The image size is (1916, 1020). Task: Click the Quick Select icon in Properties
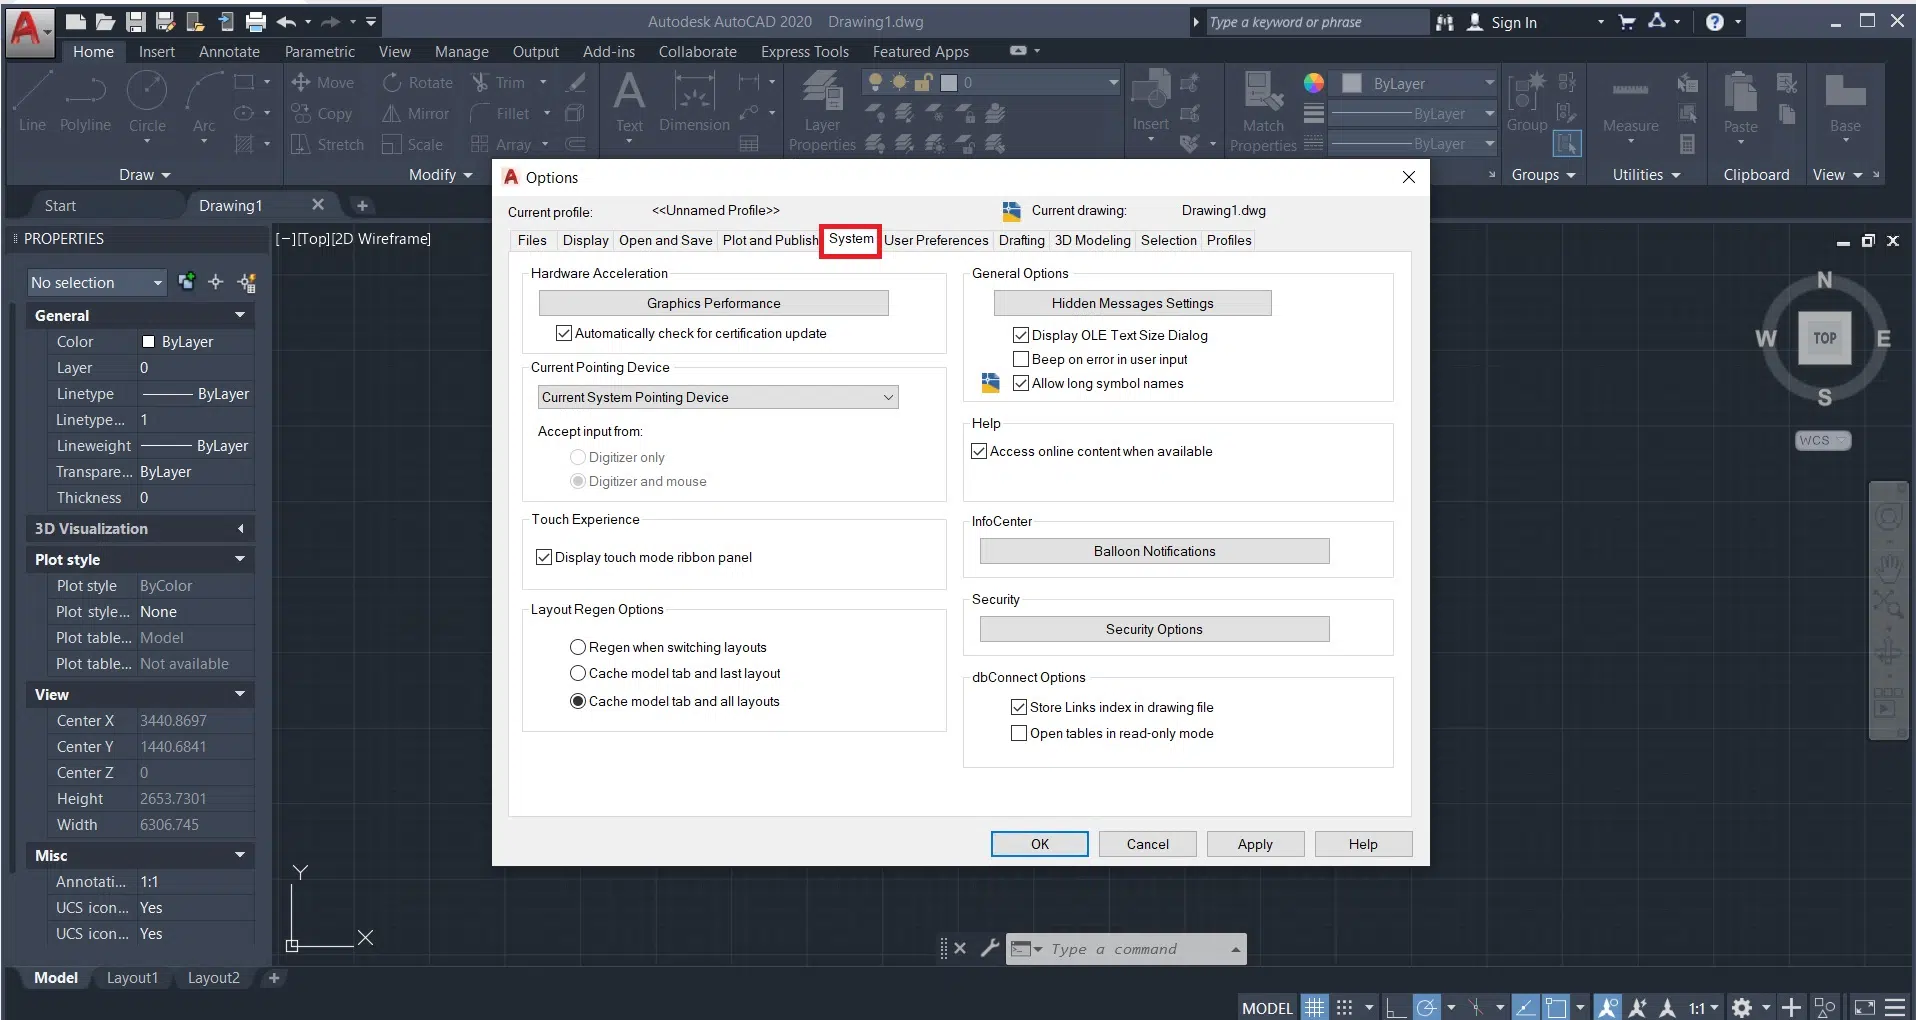(x=247, y=283)
